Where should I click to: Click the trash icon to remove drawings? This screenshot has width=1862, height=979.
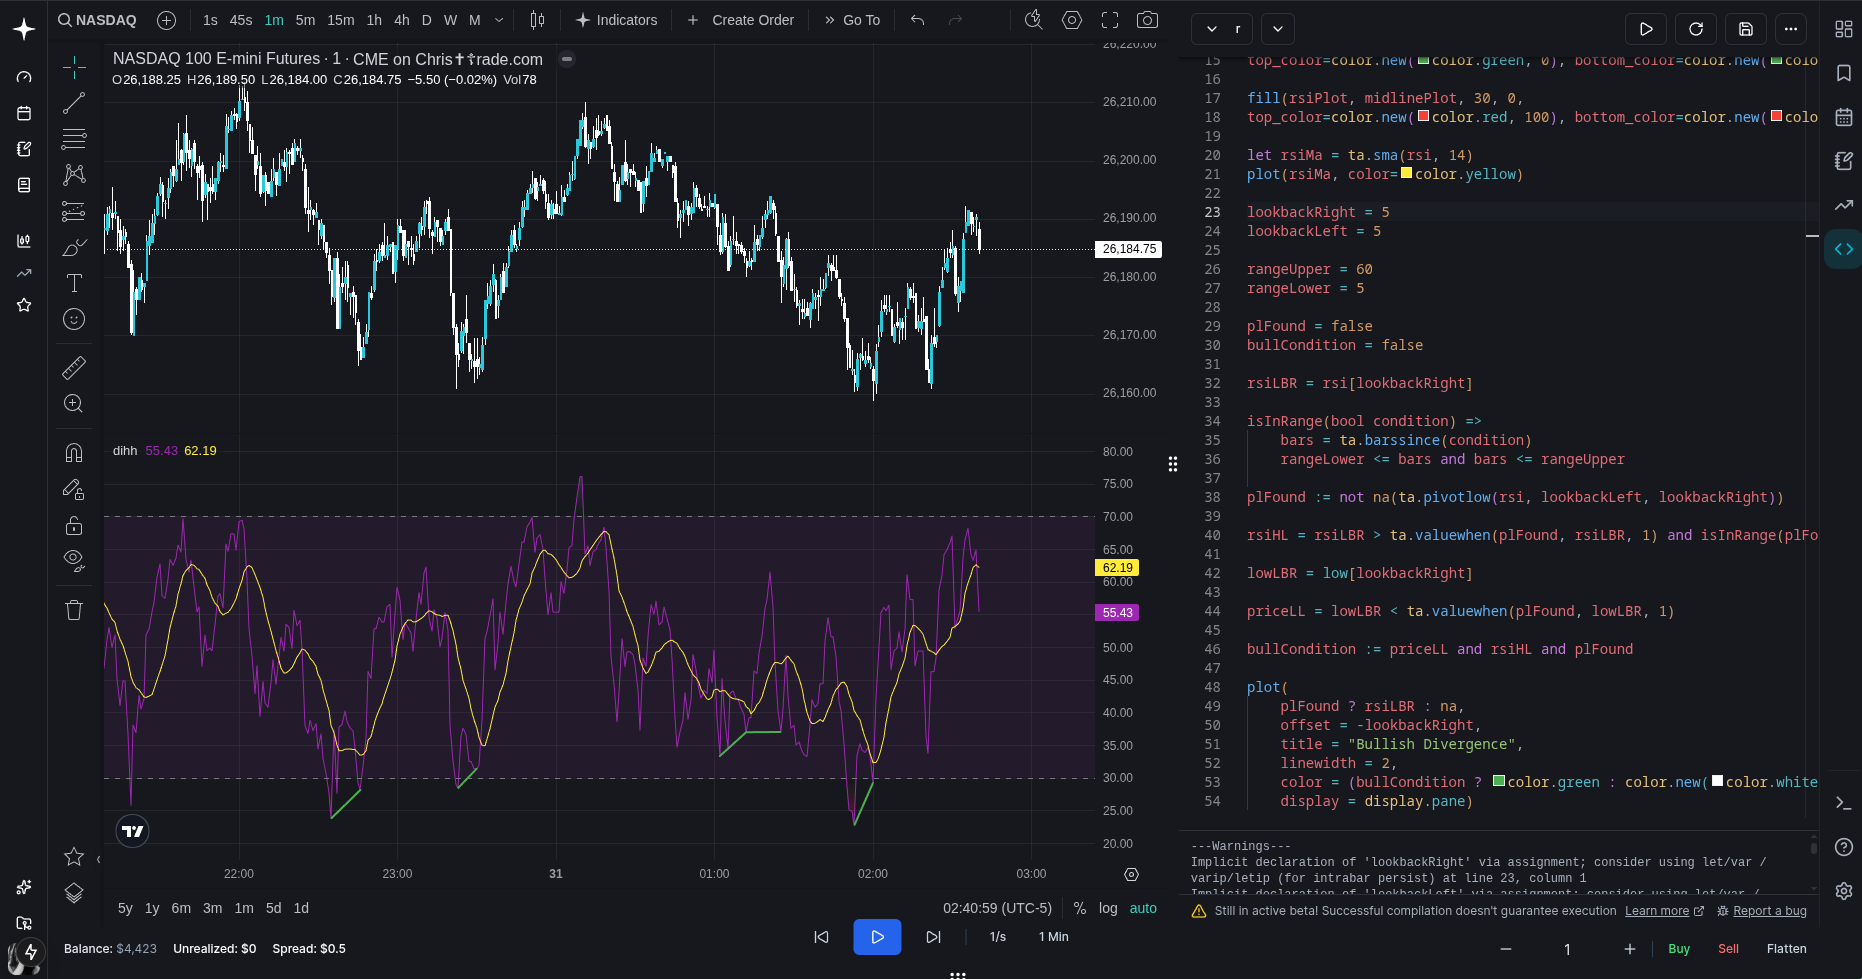pyautogui.click(x=74, y=610)
